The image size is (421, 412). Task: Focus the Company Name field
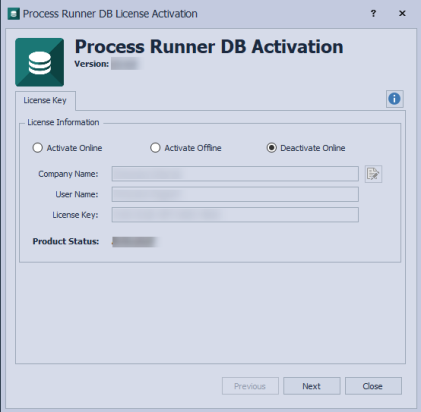point(235,174)
